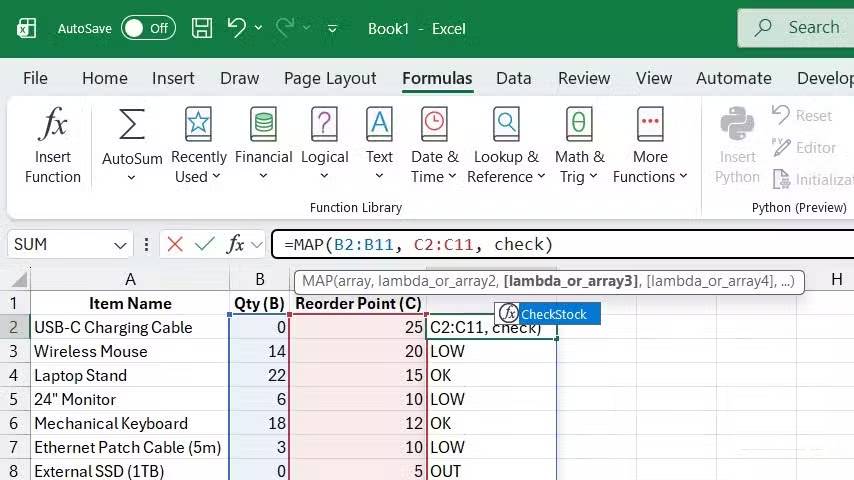Expand the AutoSum dropdown arrow
This screenshot has width=854, height=480.
pos(131,178)
